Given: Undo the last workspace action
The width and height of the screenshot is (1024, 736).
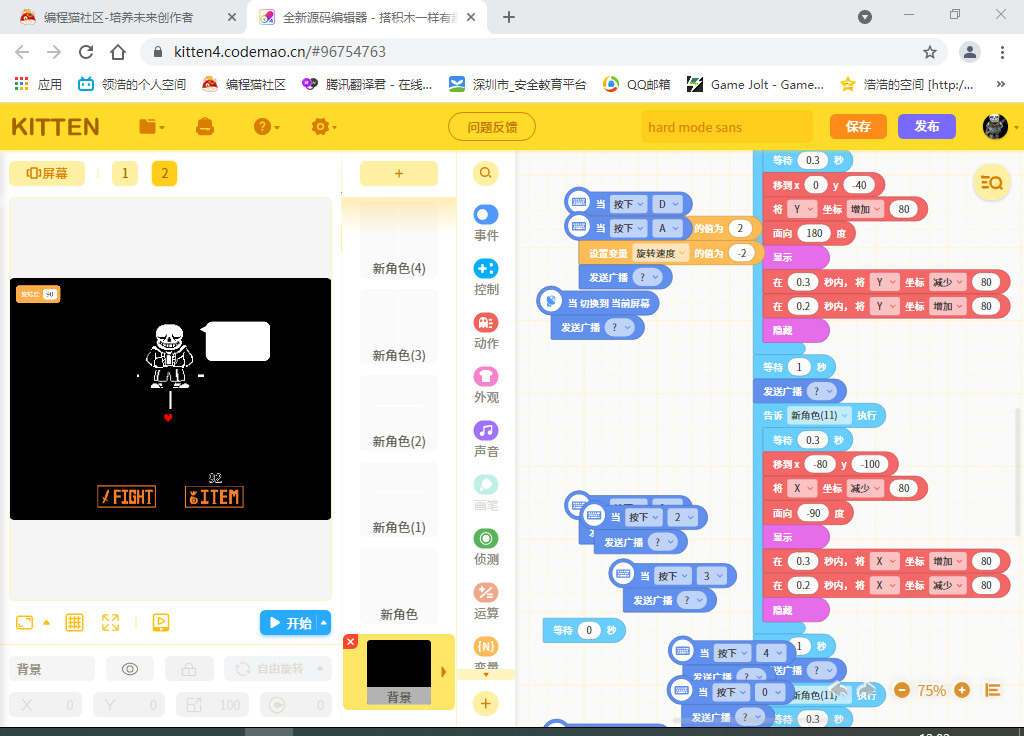Looking at the screenshot, I should (x=840, y=691).
